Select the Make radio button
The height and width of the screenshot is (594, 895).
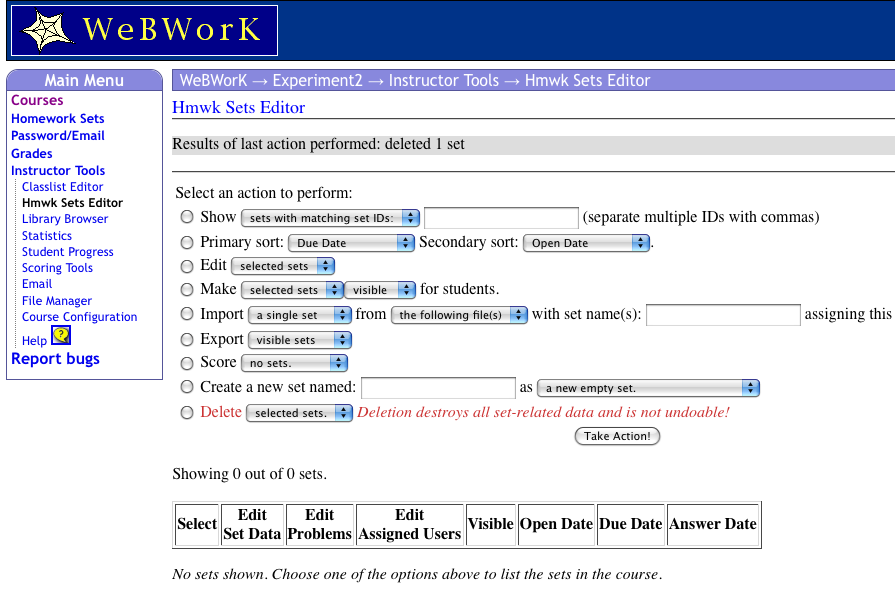pos(187,289)
